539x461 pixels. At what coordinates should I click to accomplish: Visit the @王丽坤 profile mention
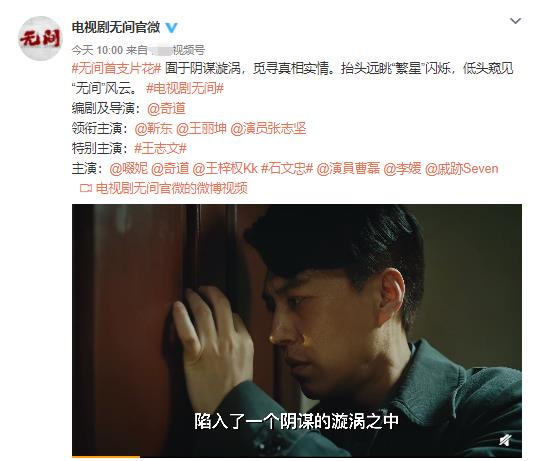point(201,128)
